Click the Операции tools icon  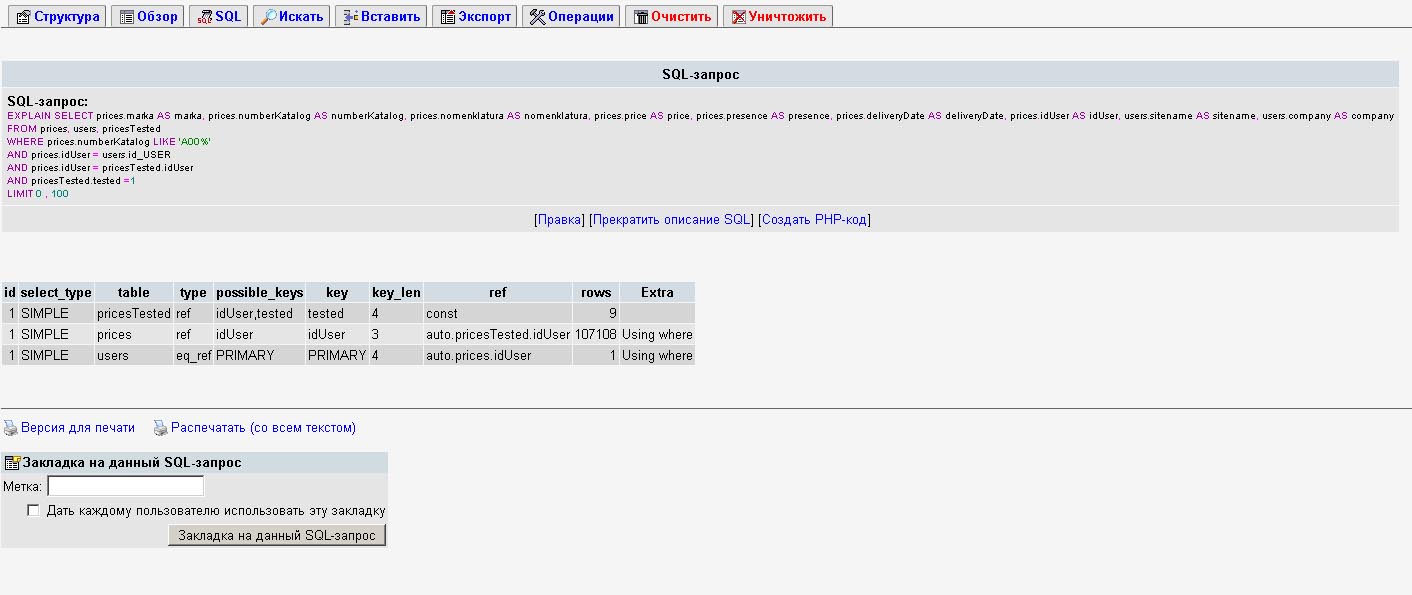[x=537, y=17]
